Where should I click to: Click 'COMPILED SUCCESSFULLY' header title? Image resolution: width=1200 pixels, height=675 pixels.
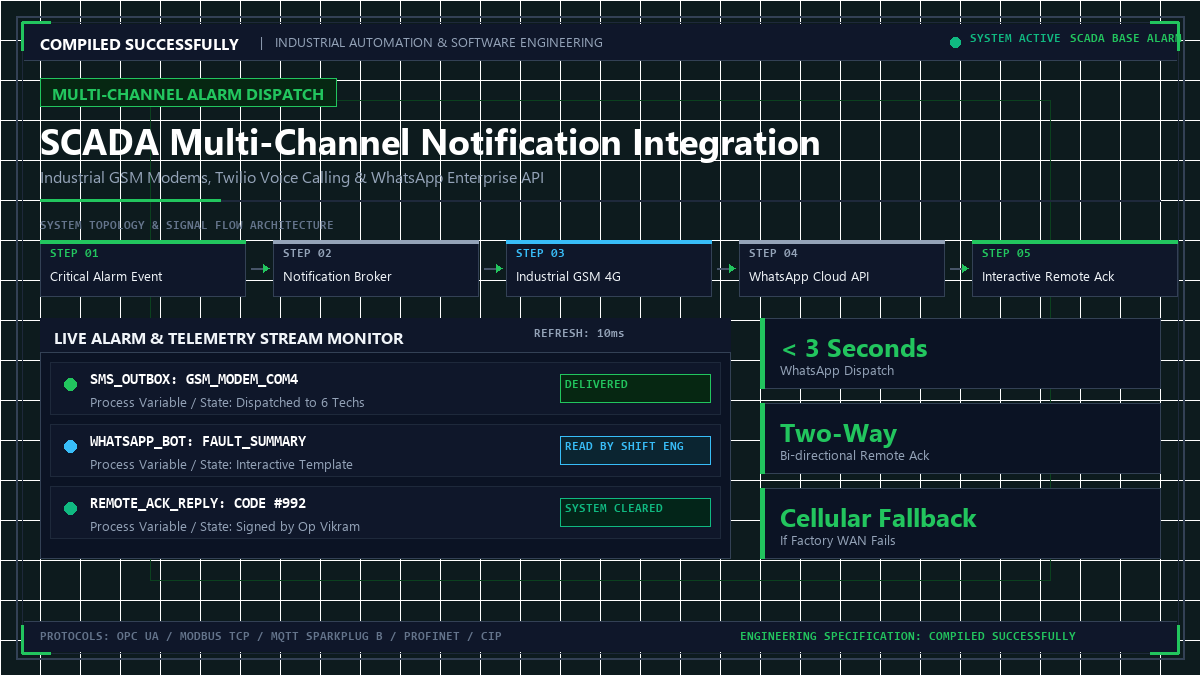[x=140, y=44]
